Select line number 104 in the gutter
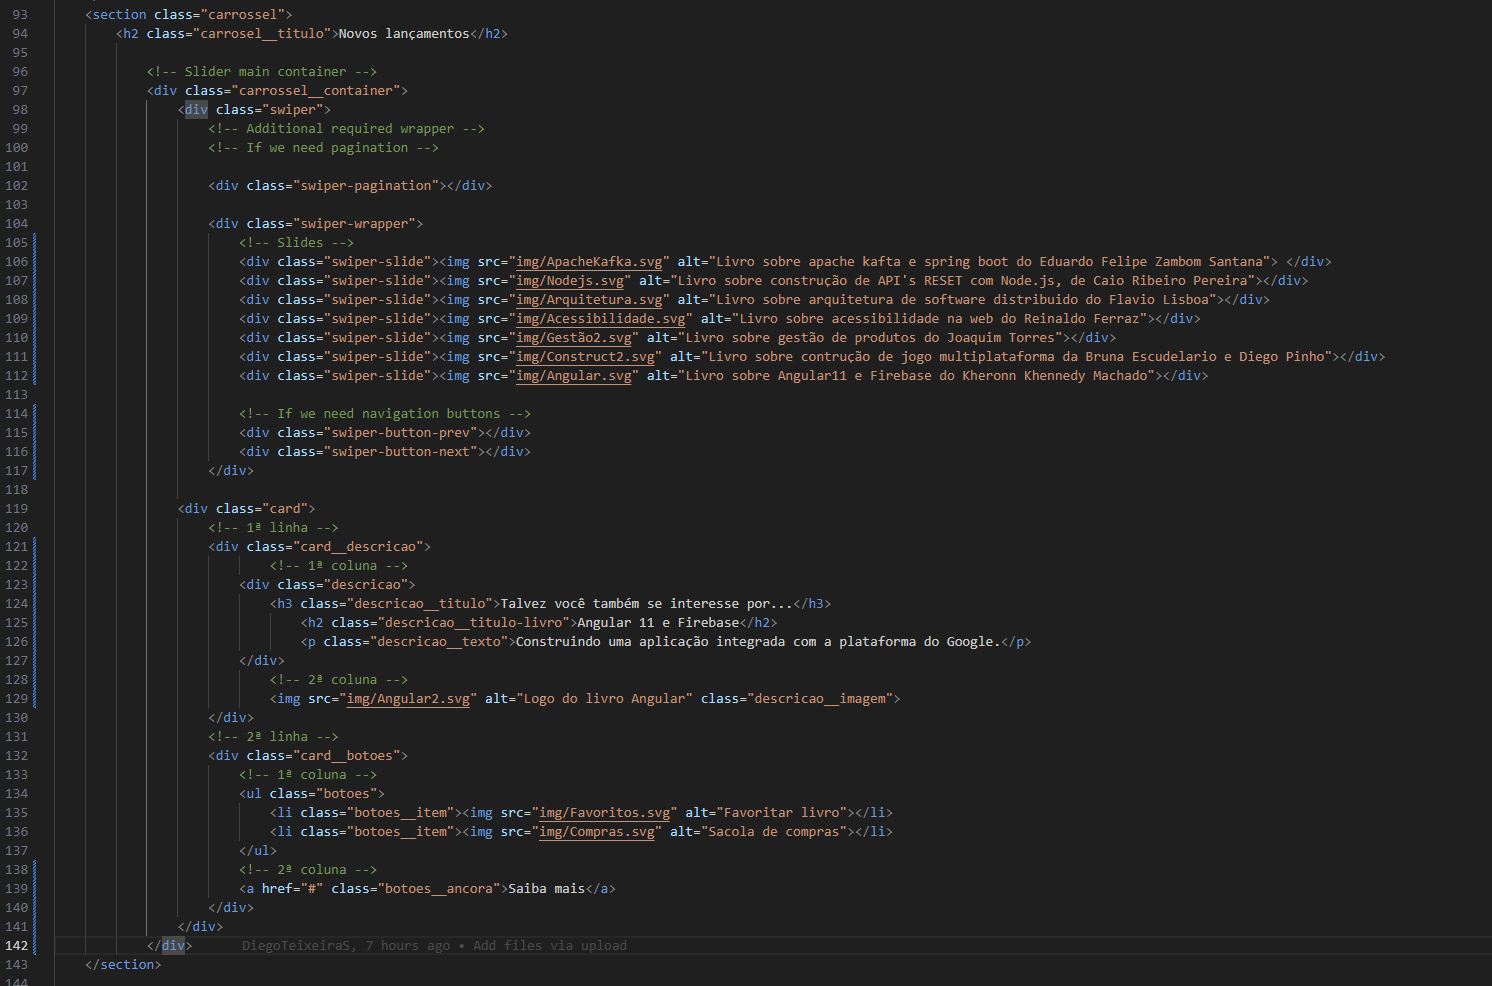The width and height of the screenshot is (1492, 986). click(x=17, y=224)
